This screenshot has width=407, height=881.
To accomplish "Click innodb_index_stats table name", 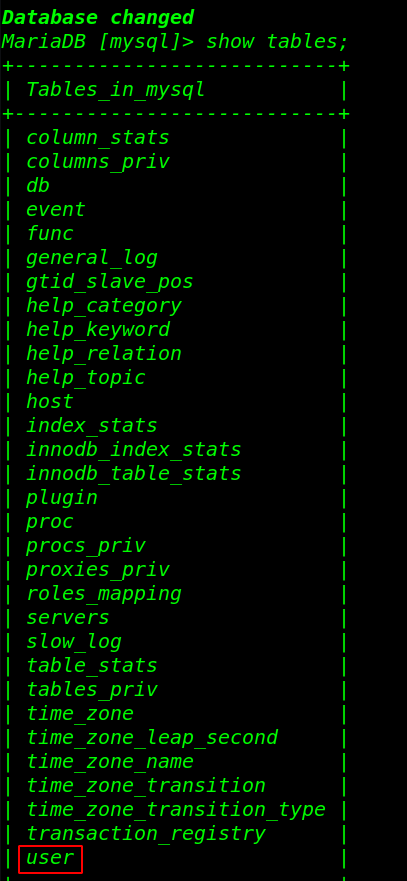I will point(134,449).
